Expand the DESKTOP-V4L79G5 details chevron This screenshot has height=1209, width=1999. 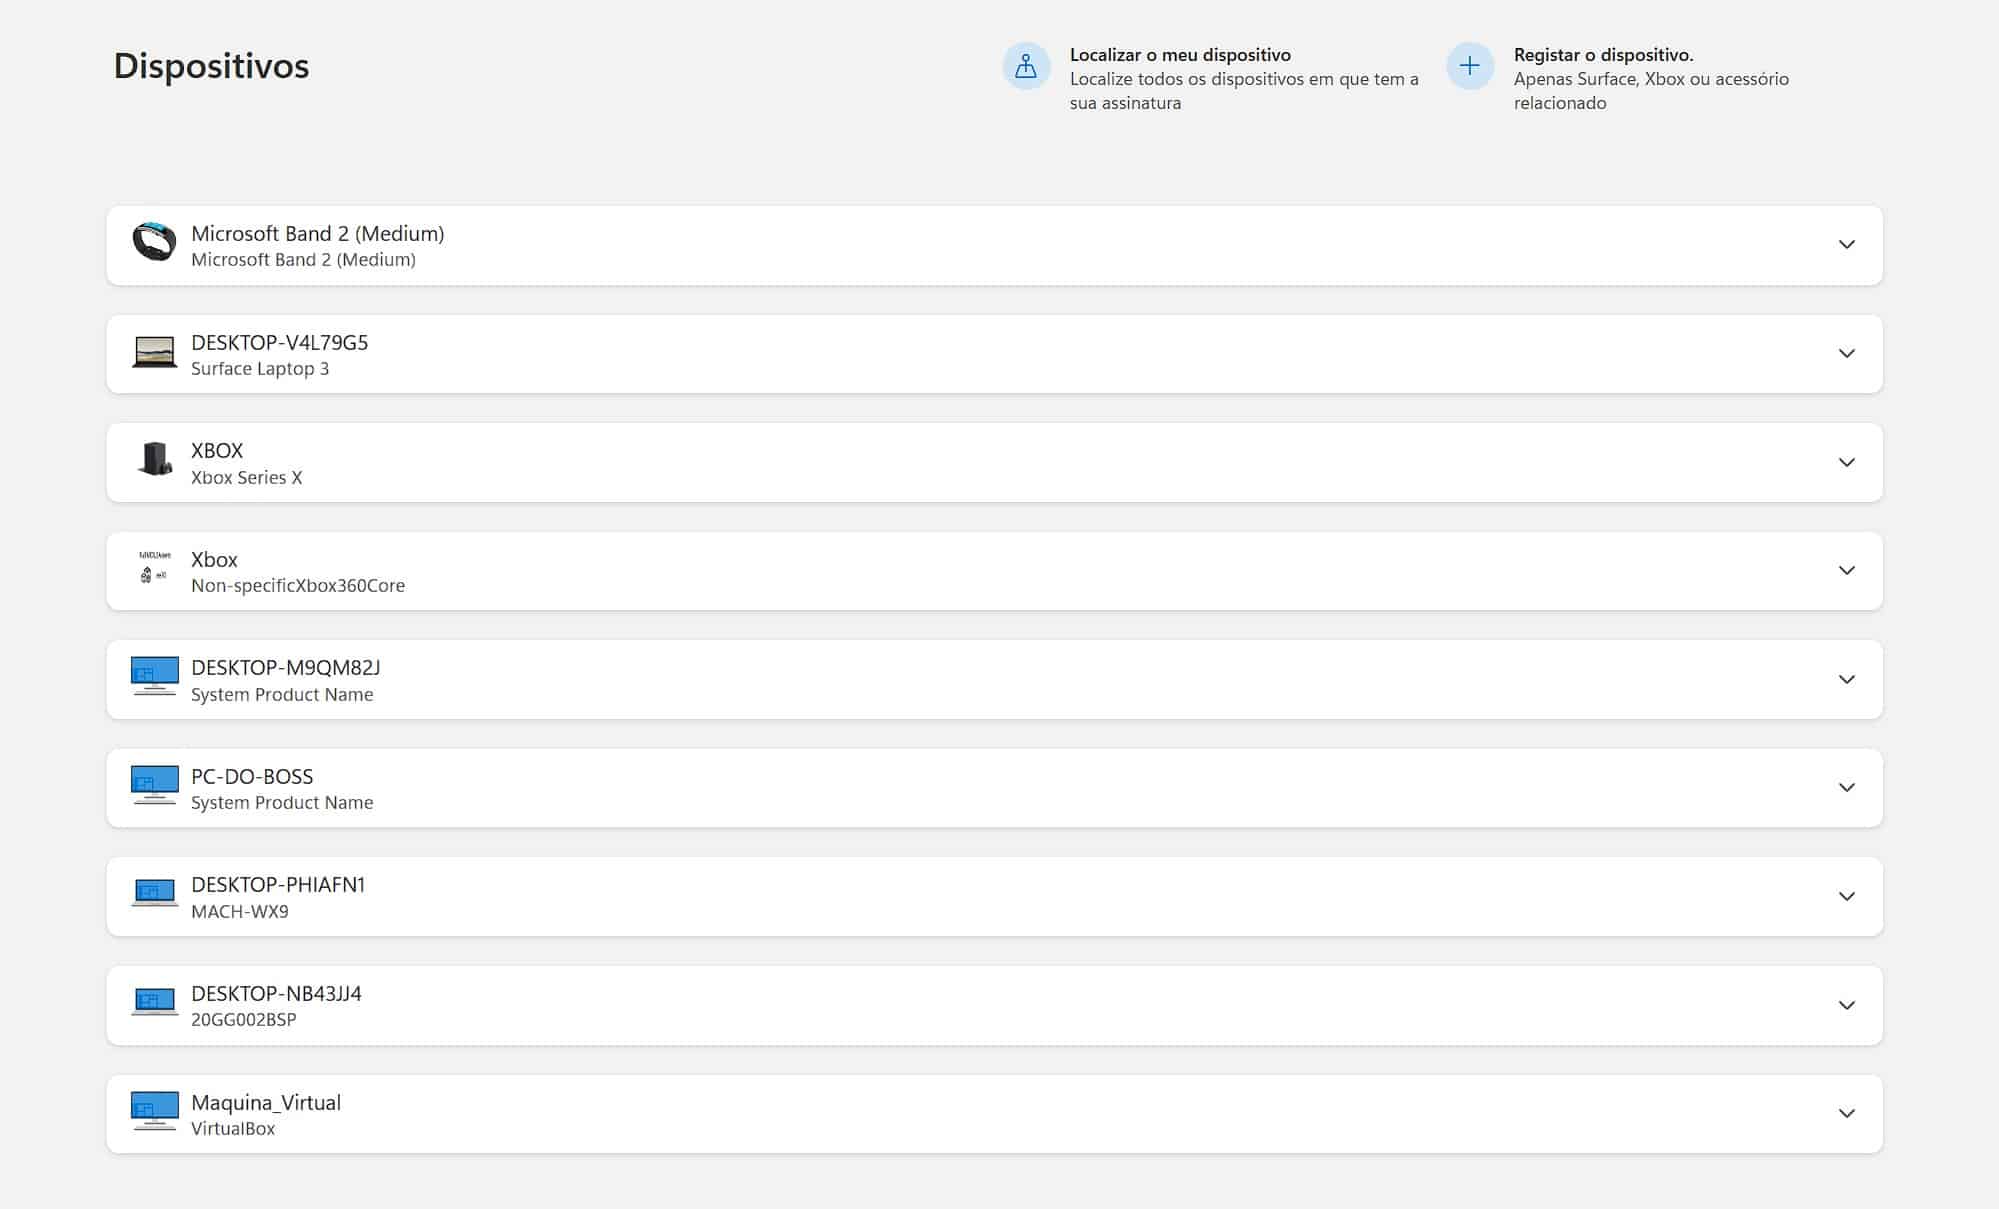[x=1846, y=354]
